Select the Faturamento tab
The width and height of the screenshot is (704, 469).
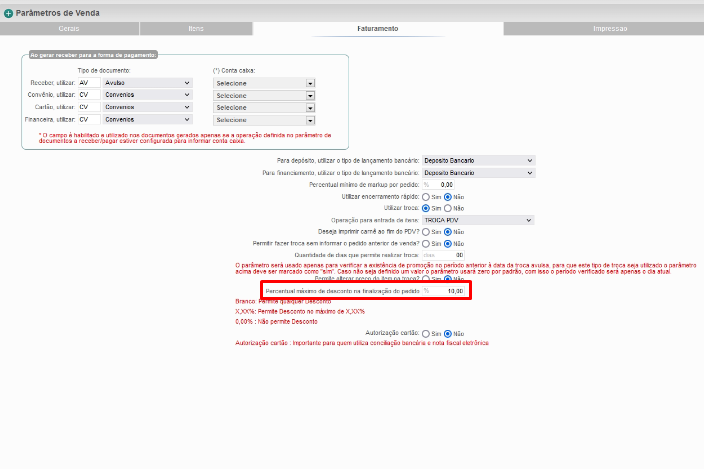(x=378, y=28)
